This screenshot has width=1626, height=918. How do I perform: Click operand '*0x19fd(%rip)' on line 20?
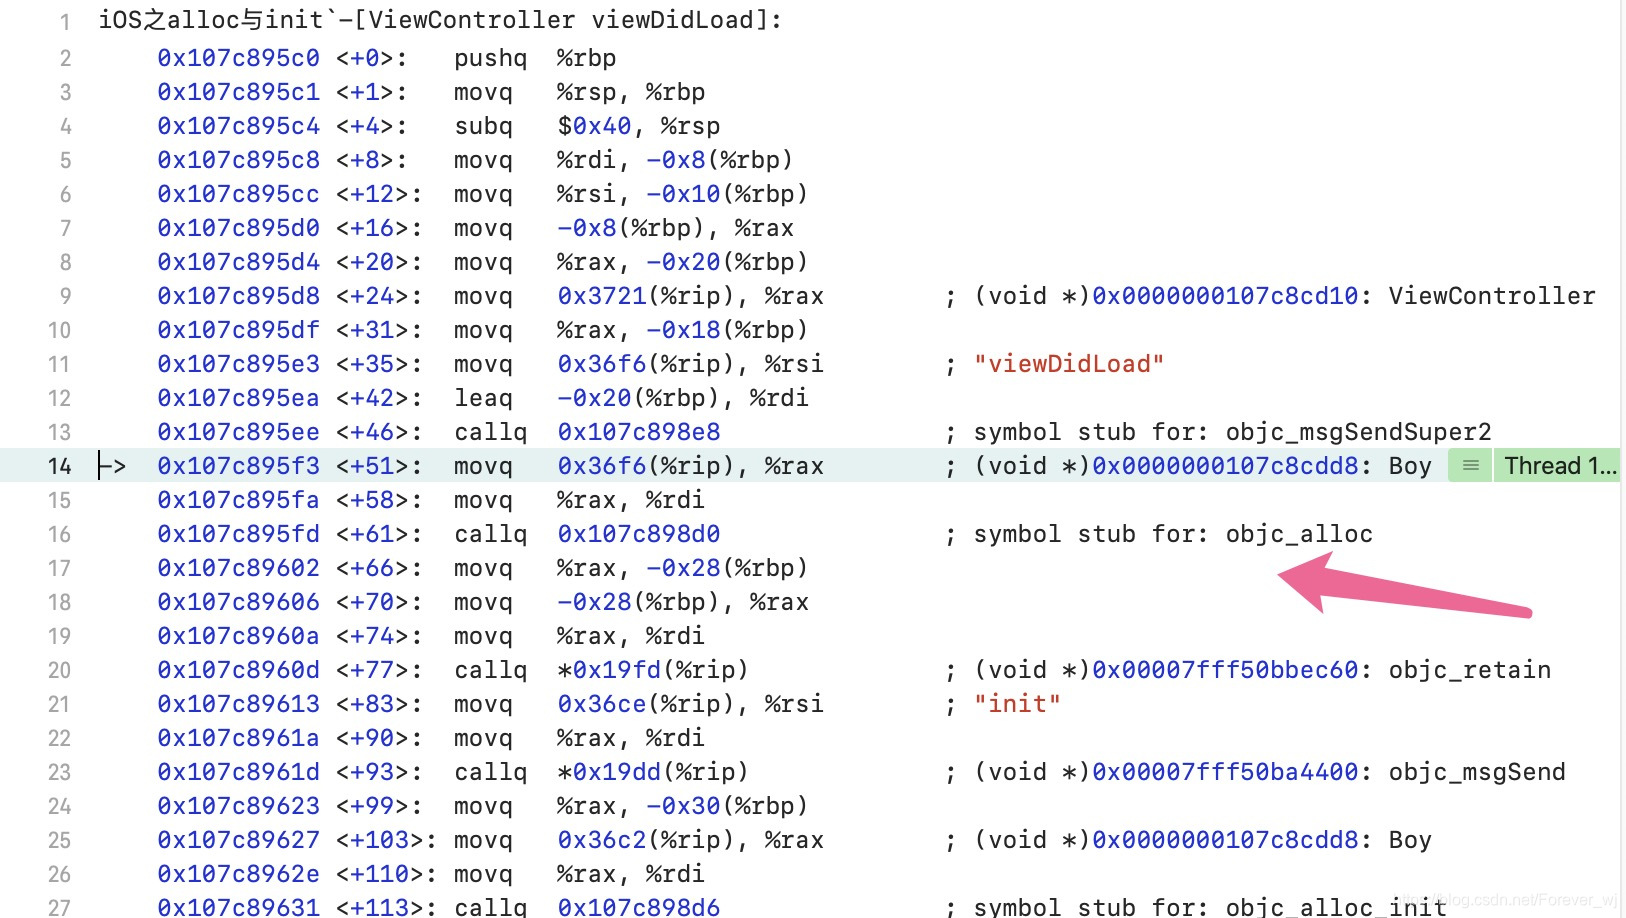click(653, 670)
